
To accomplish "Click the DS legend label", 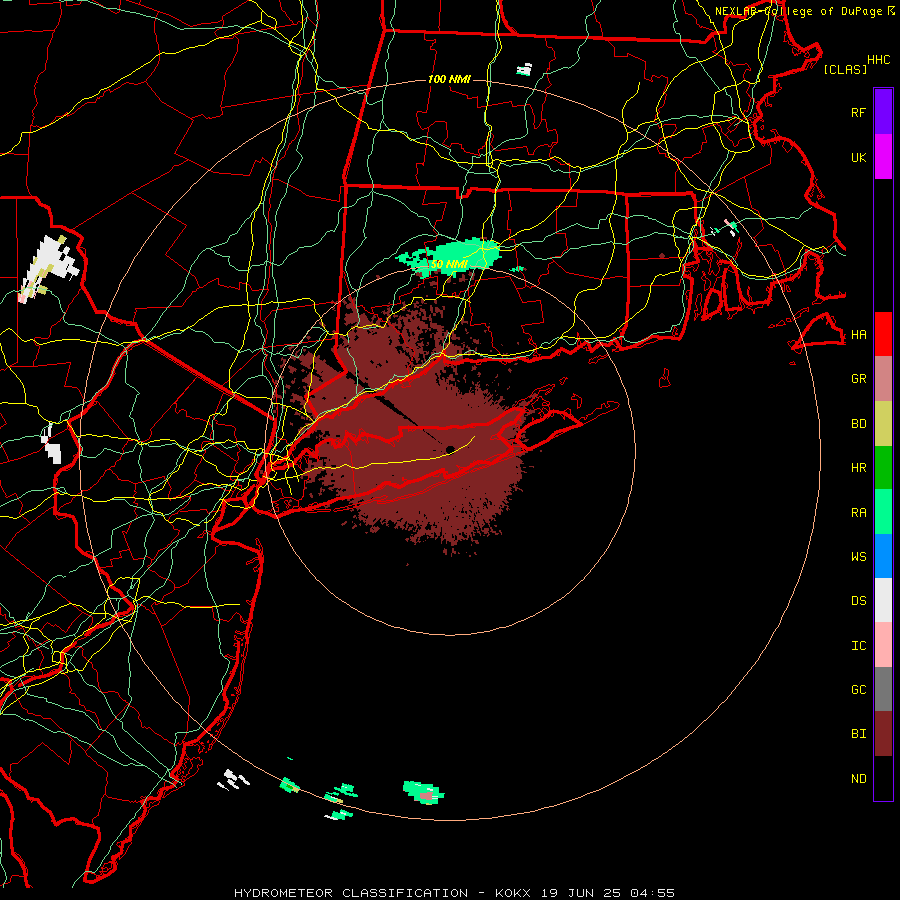I will click(858, 600).
